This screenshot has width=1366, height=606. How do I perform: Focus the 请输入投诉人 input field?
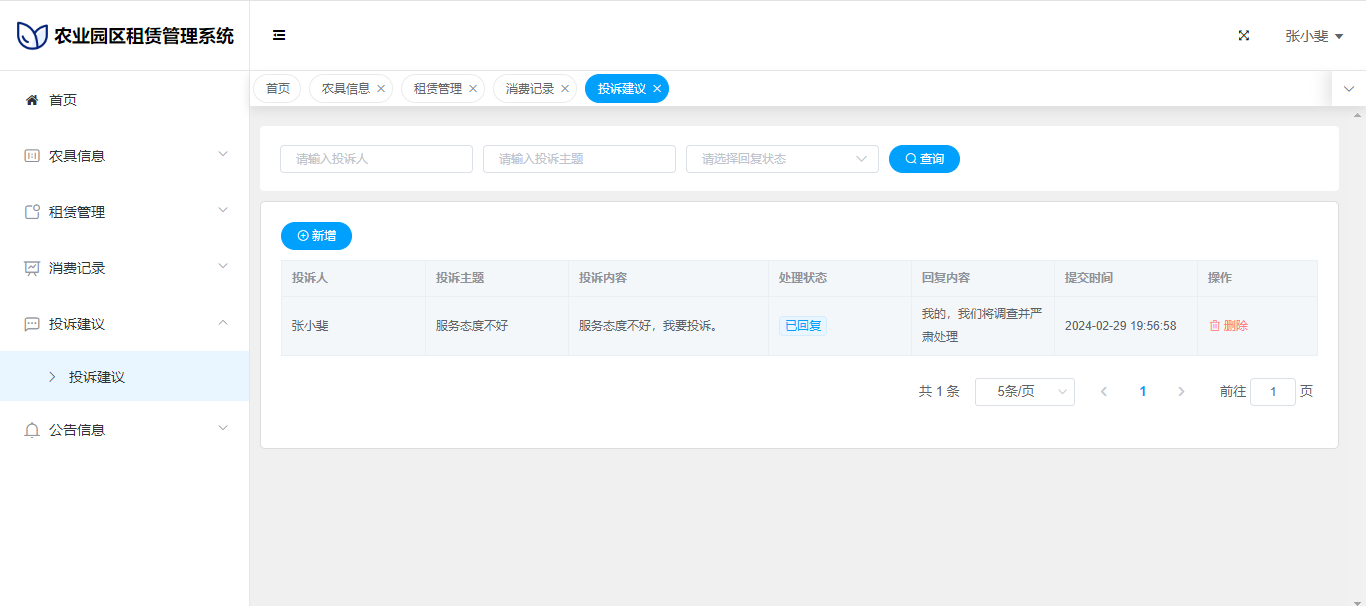(376, 159)
